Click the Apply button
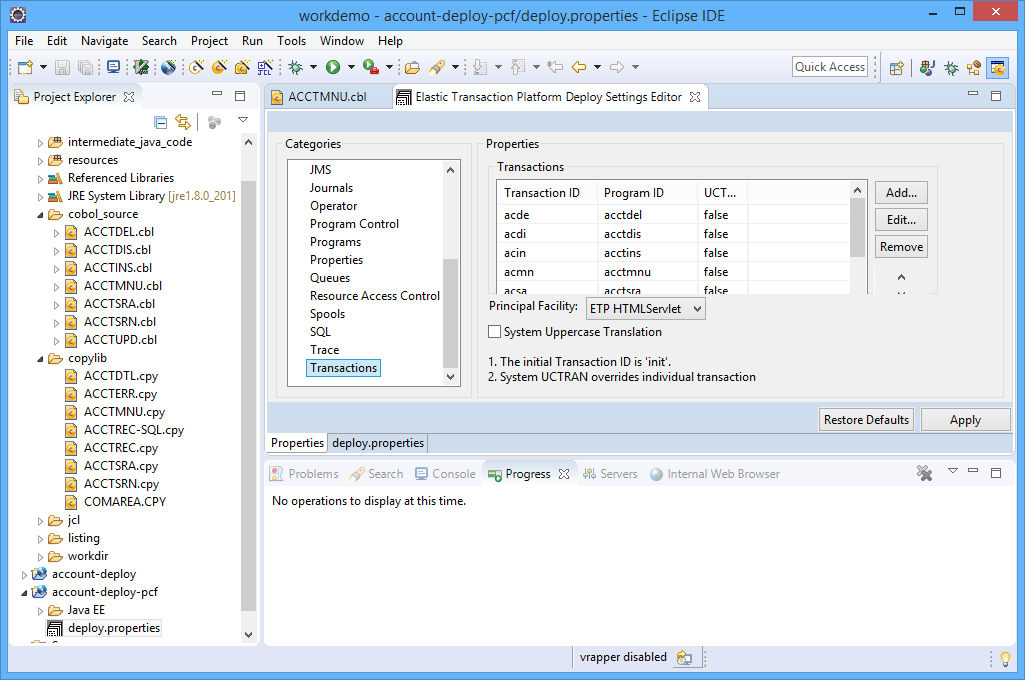Viewport: 1025px width, 680px height. [x=965, y=420]
